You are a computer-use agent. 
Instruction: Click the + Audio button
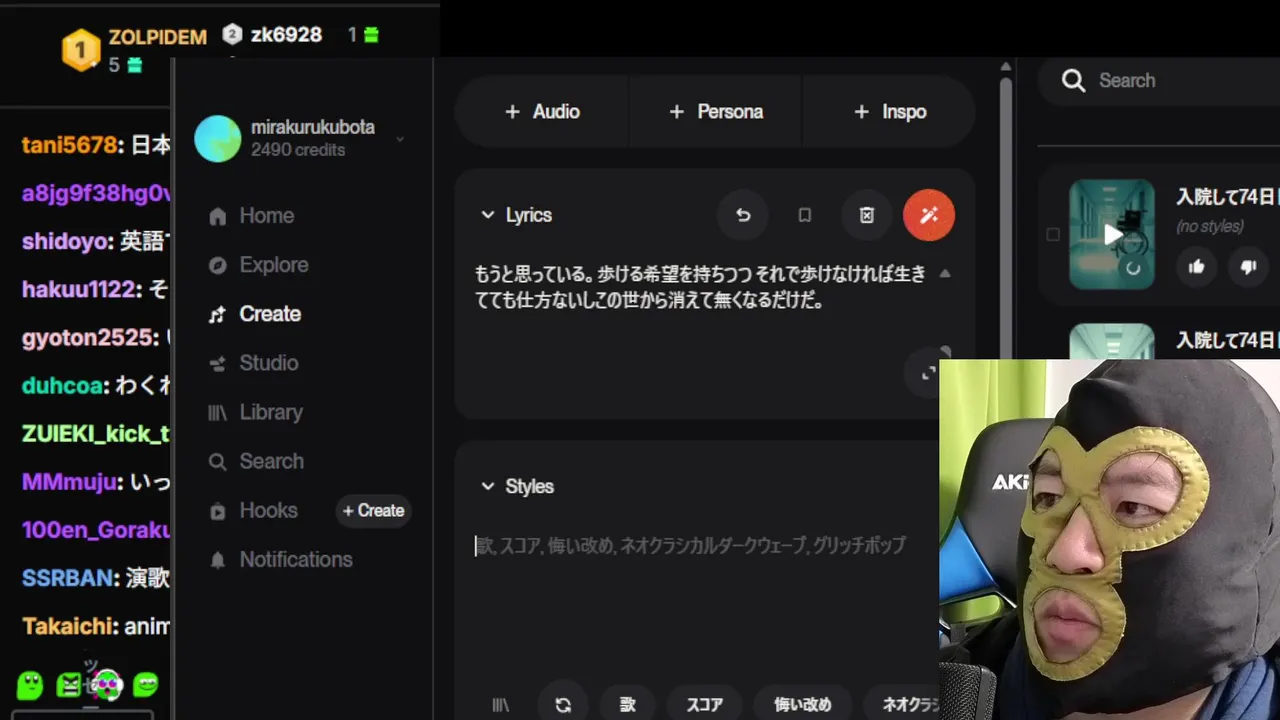[542, 112]
